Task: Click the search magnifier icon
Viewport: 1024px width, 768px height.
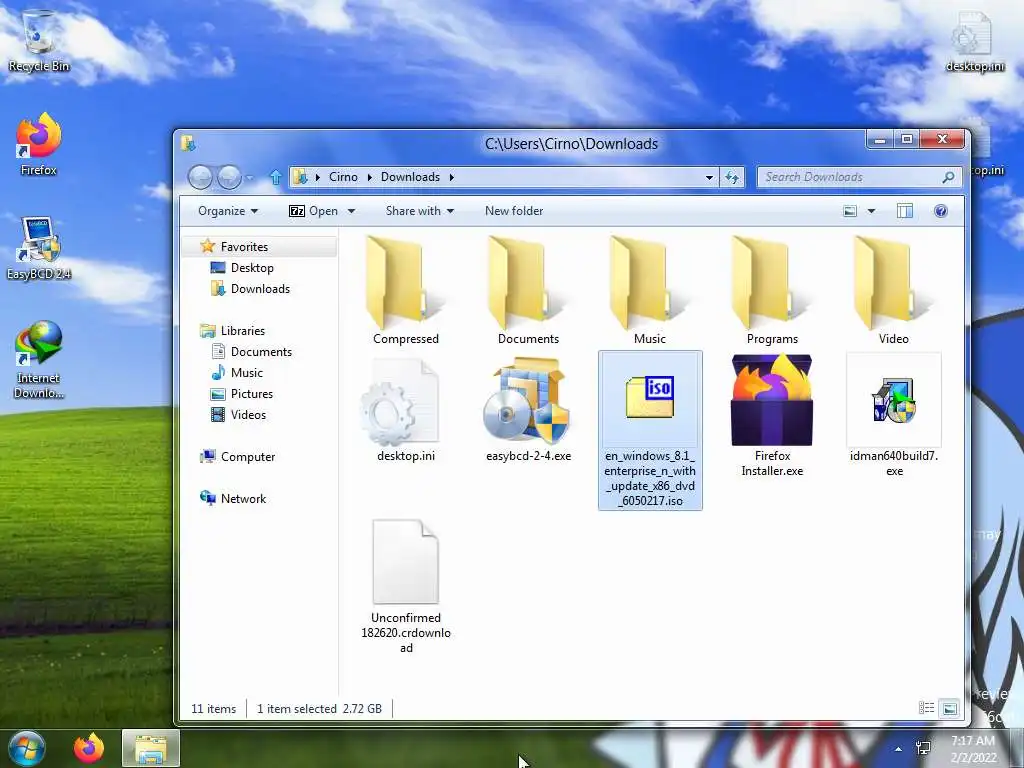Action: pos(948,177)
